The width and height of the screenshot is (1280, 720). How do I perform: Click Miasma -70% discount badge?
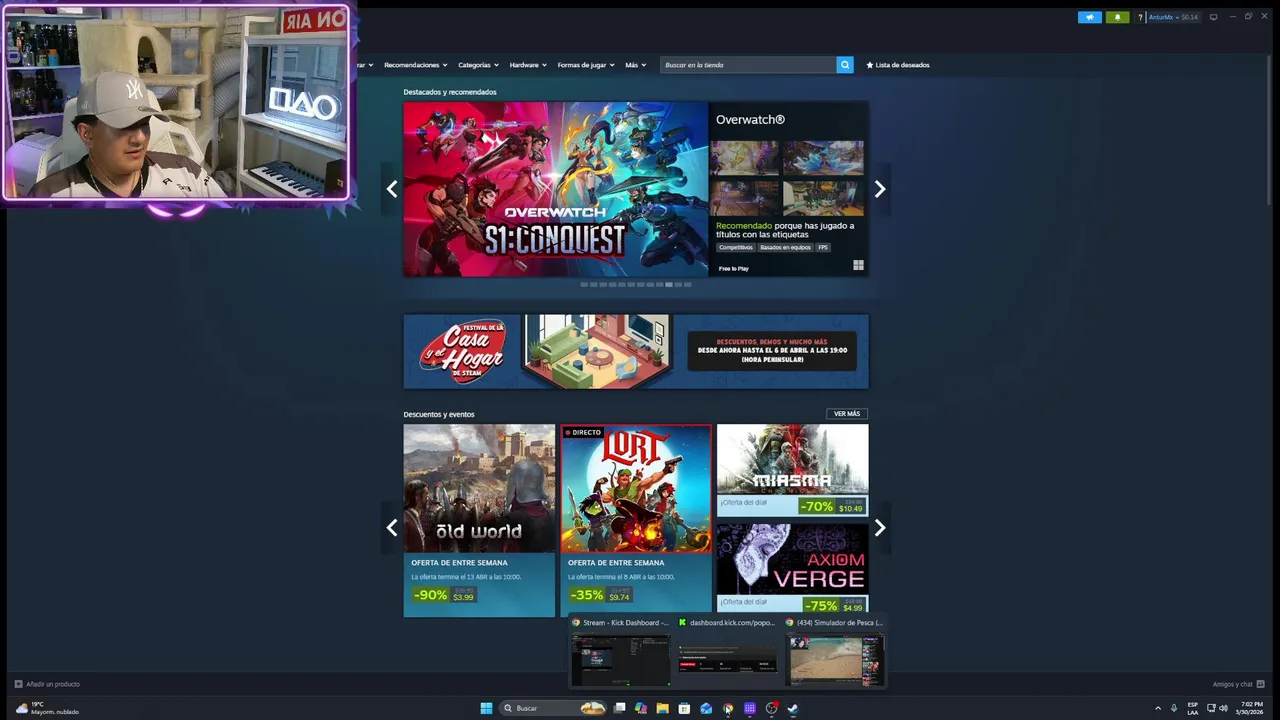[x=816, y=507]
